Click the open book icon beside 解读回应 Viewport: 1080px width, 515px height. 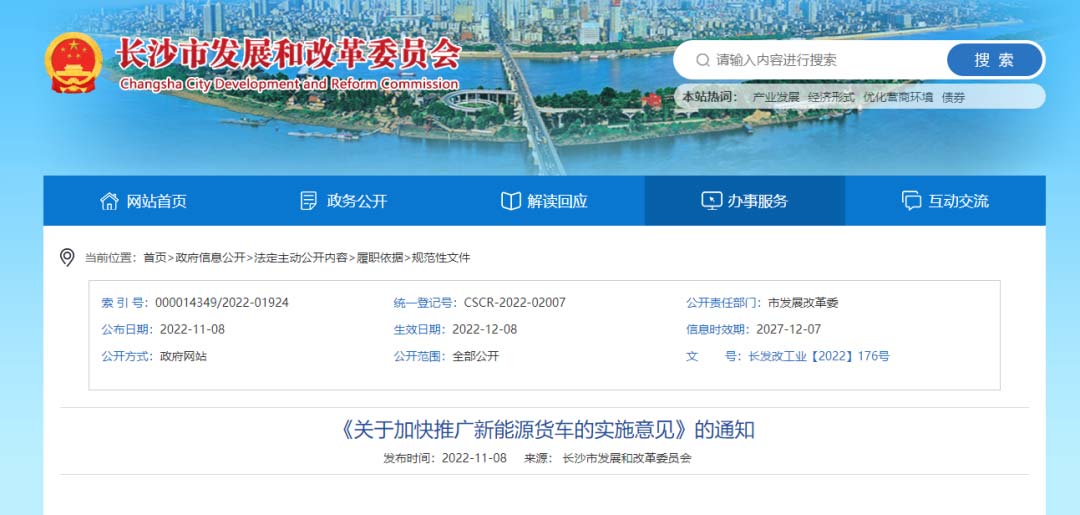coord(510,201)
